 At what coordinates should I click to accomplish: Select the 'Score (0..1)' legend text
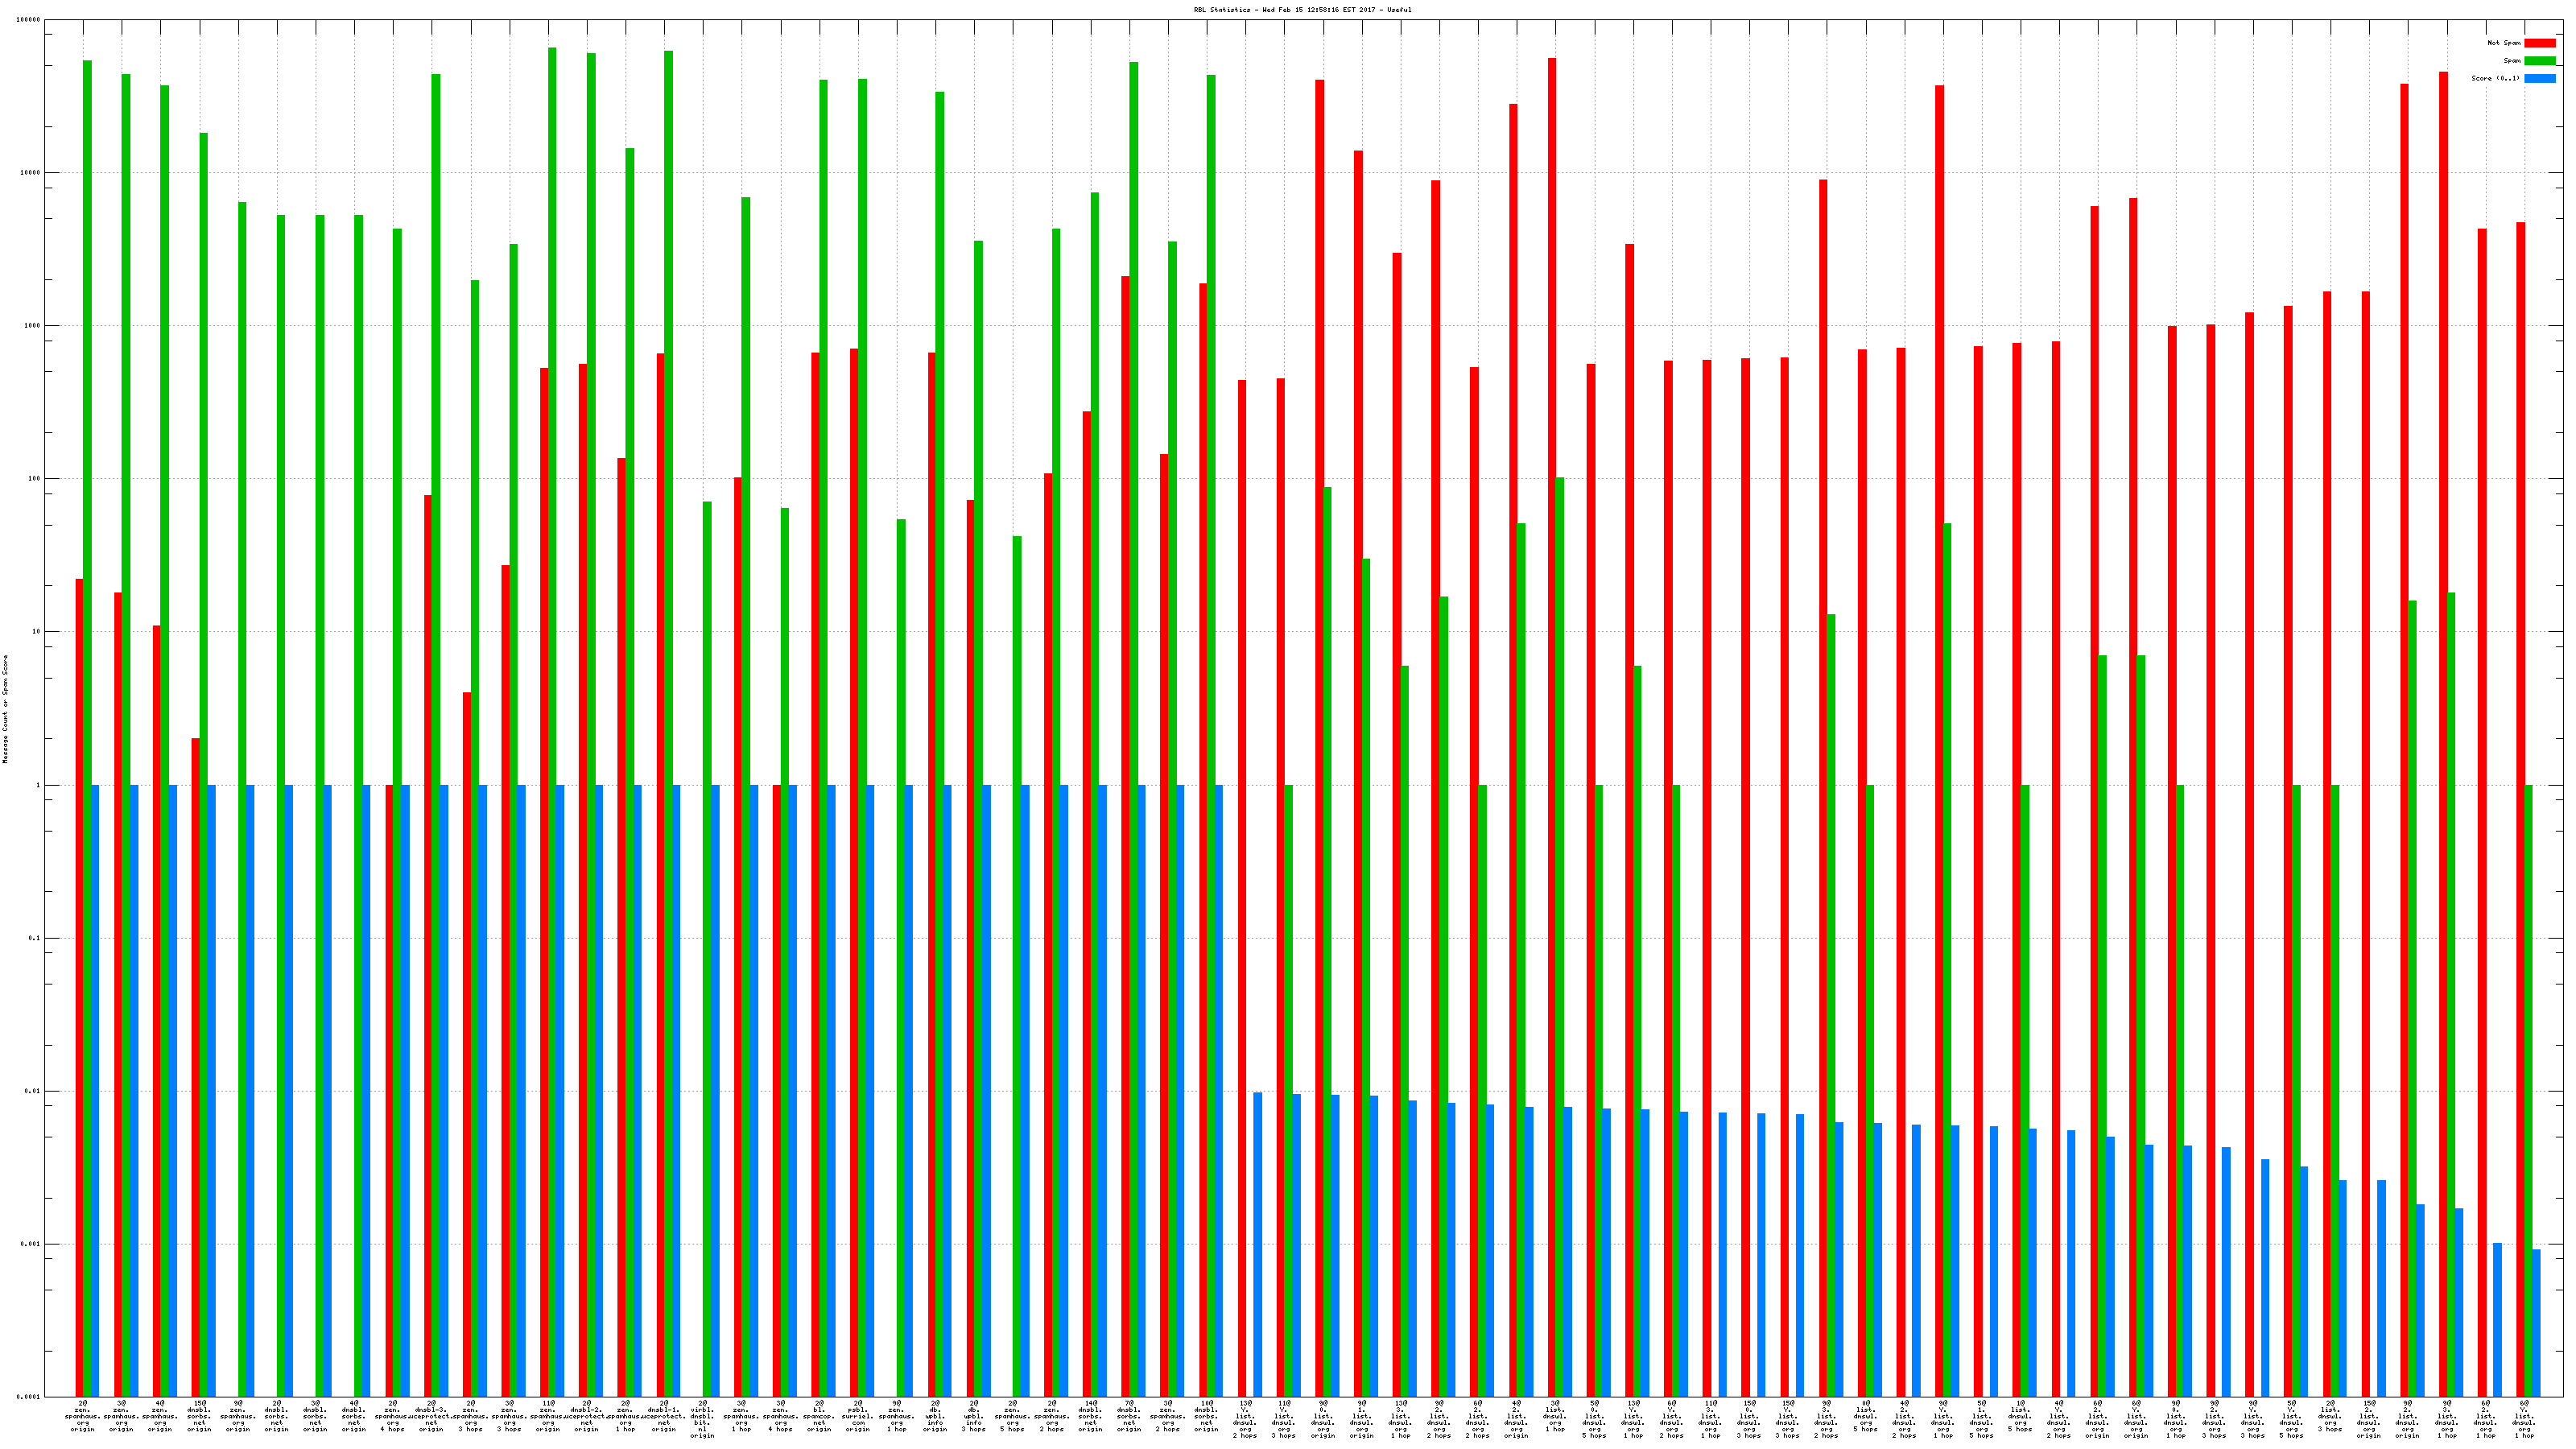(x=2495, y=78)
